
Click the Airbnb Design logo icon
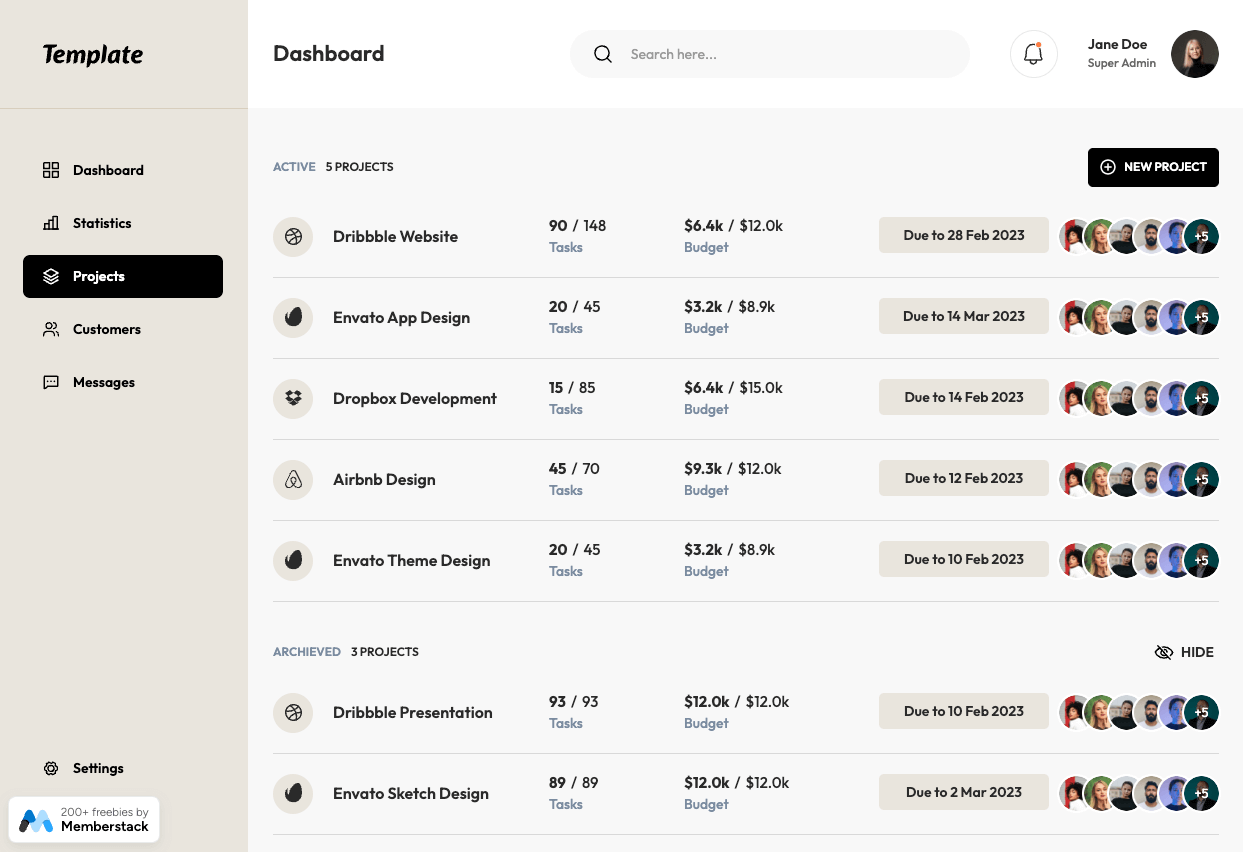(293, 479)
